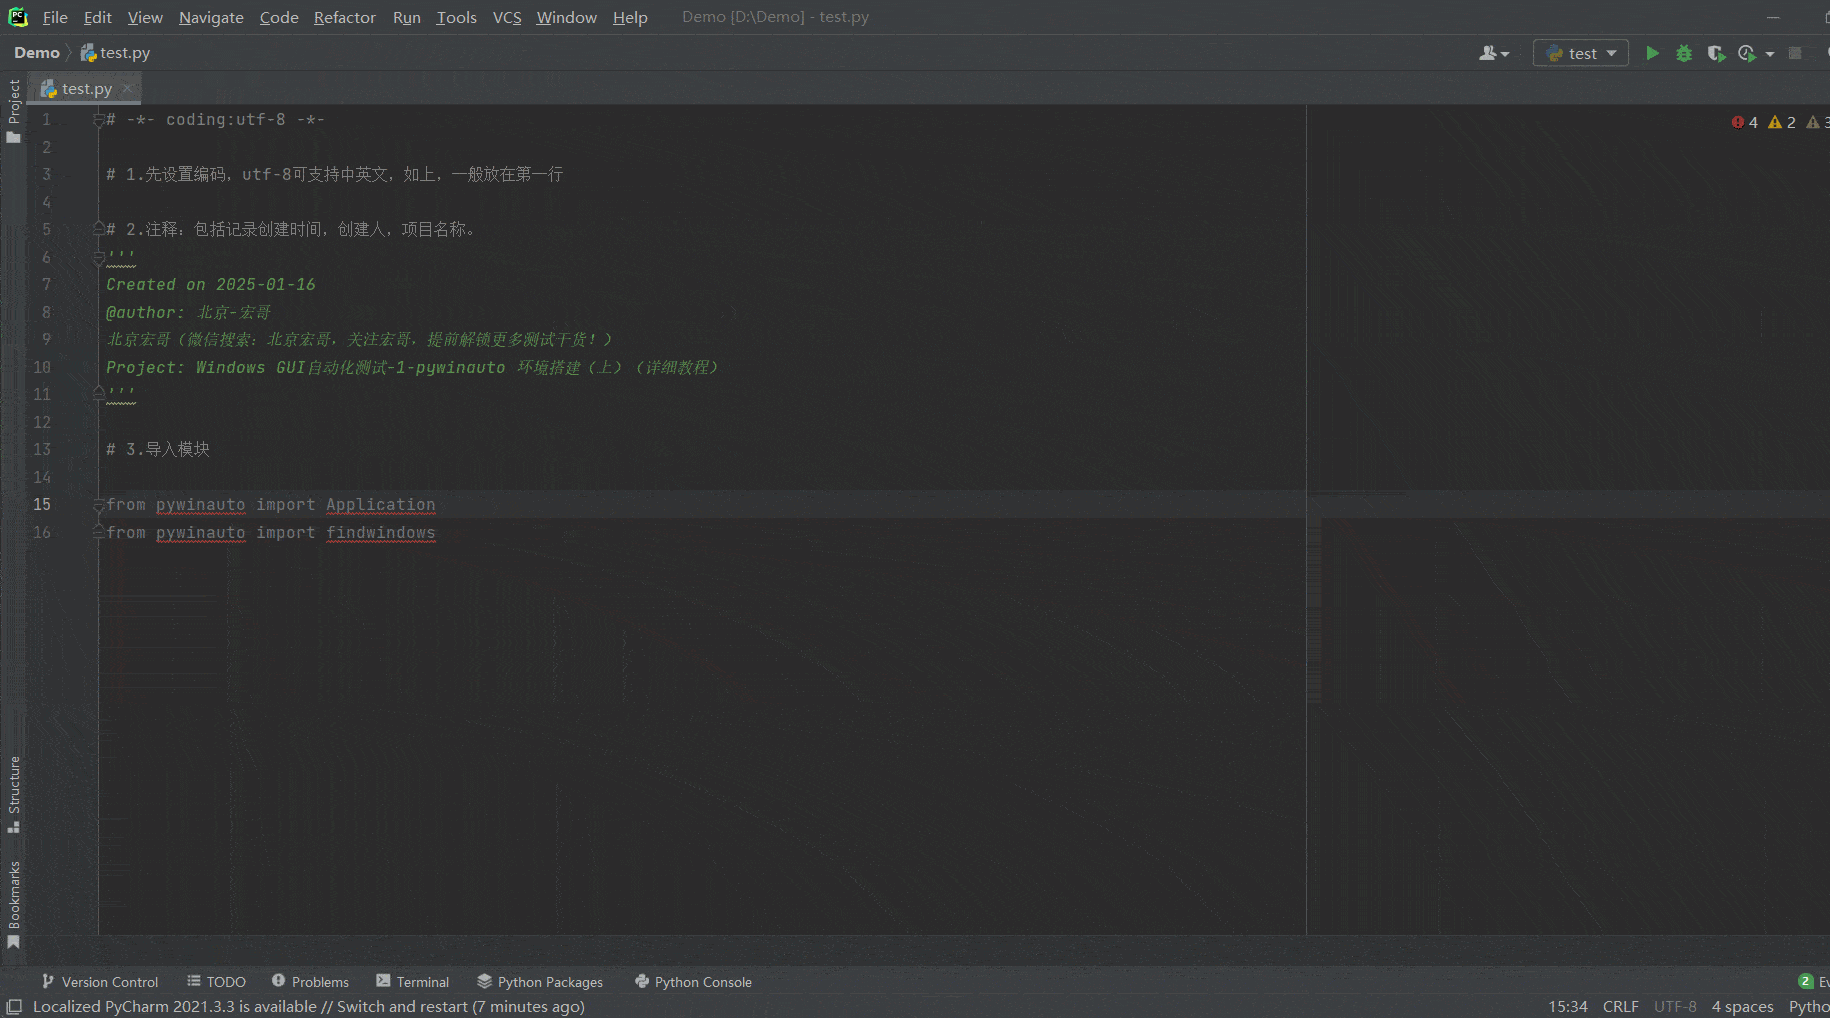Viewport: 1830px width, 1018px height.
Task: Open the dropdown arrow next to Profile icon
Action: pos(1770,54)
